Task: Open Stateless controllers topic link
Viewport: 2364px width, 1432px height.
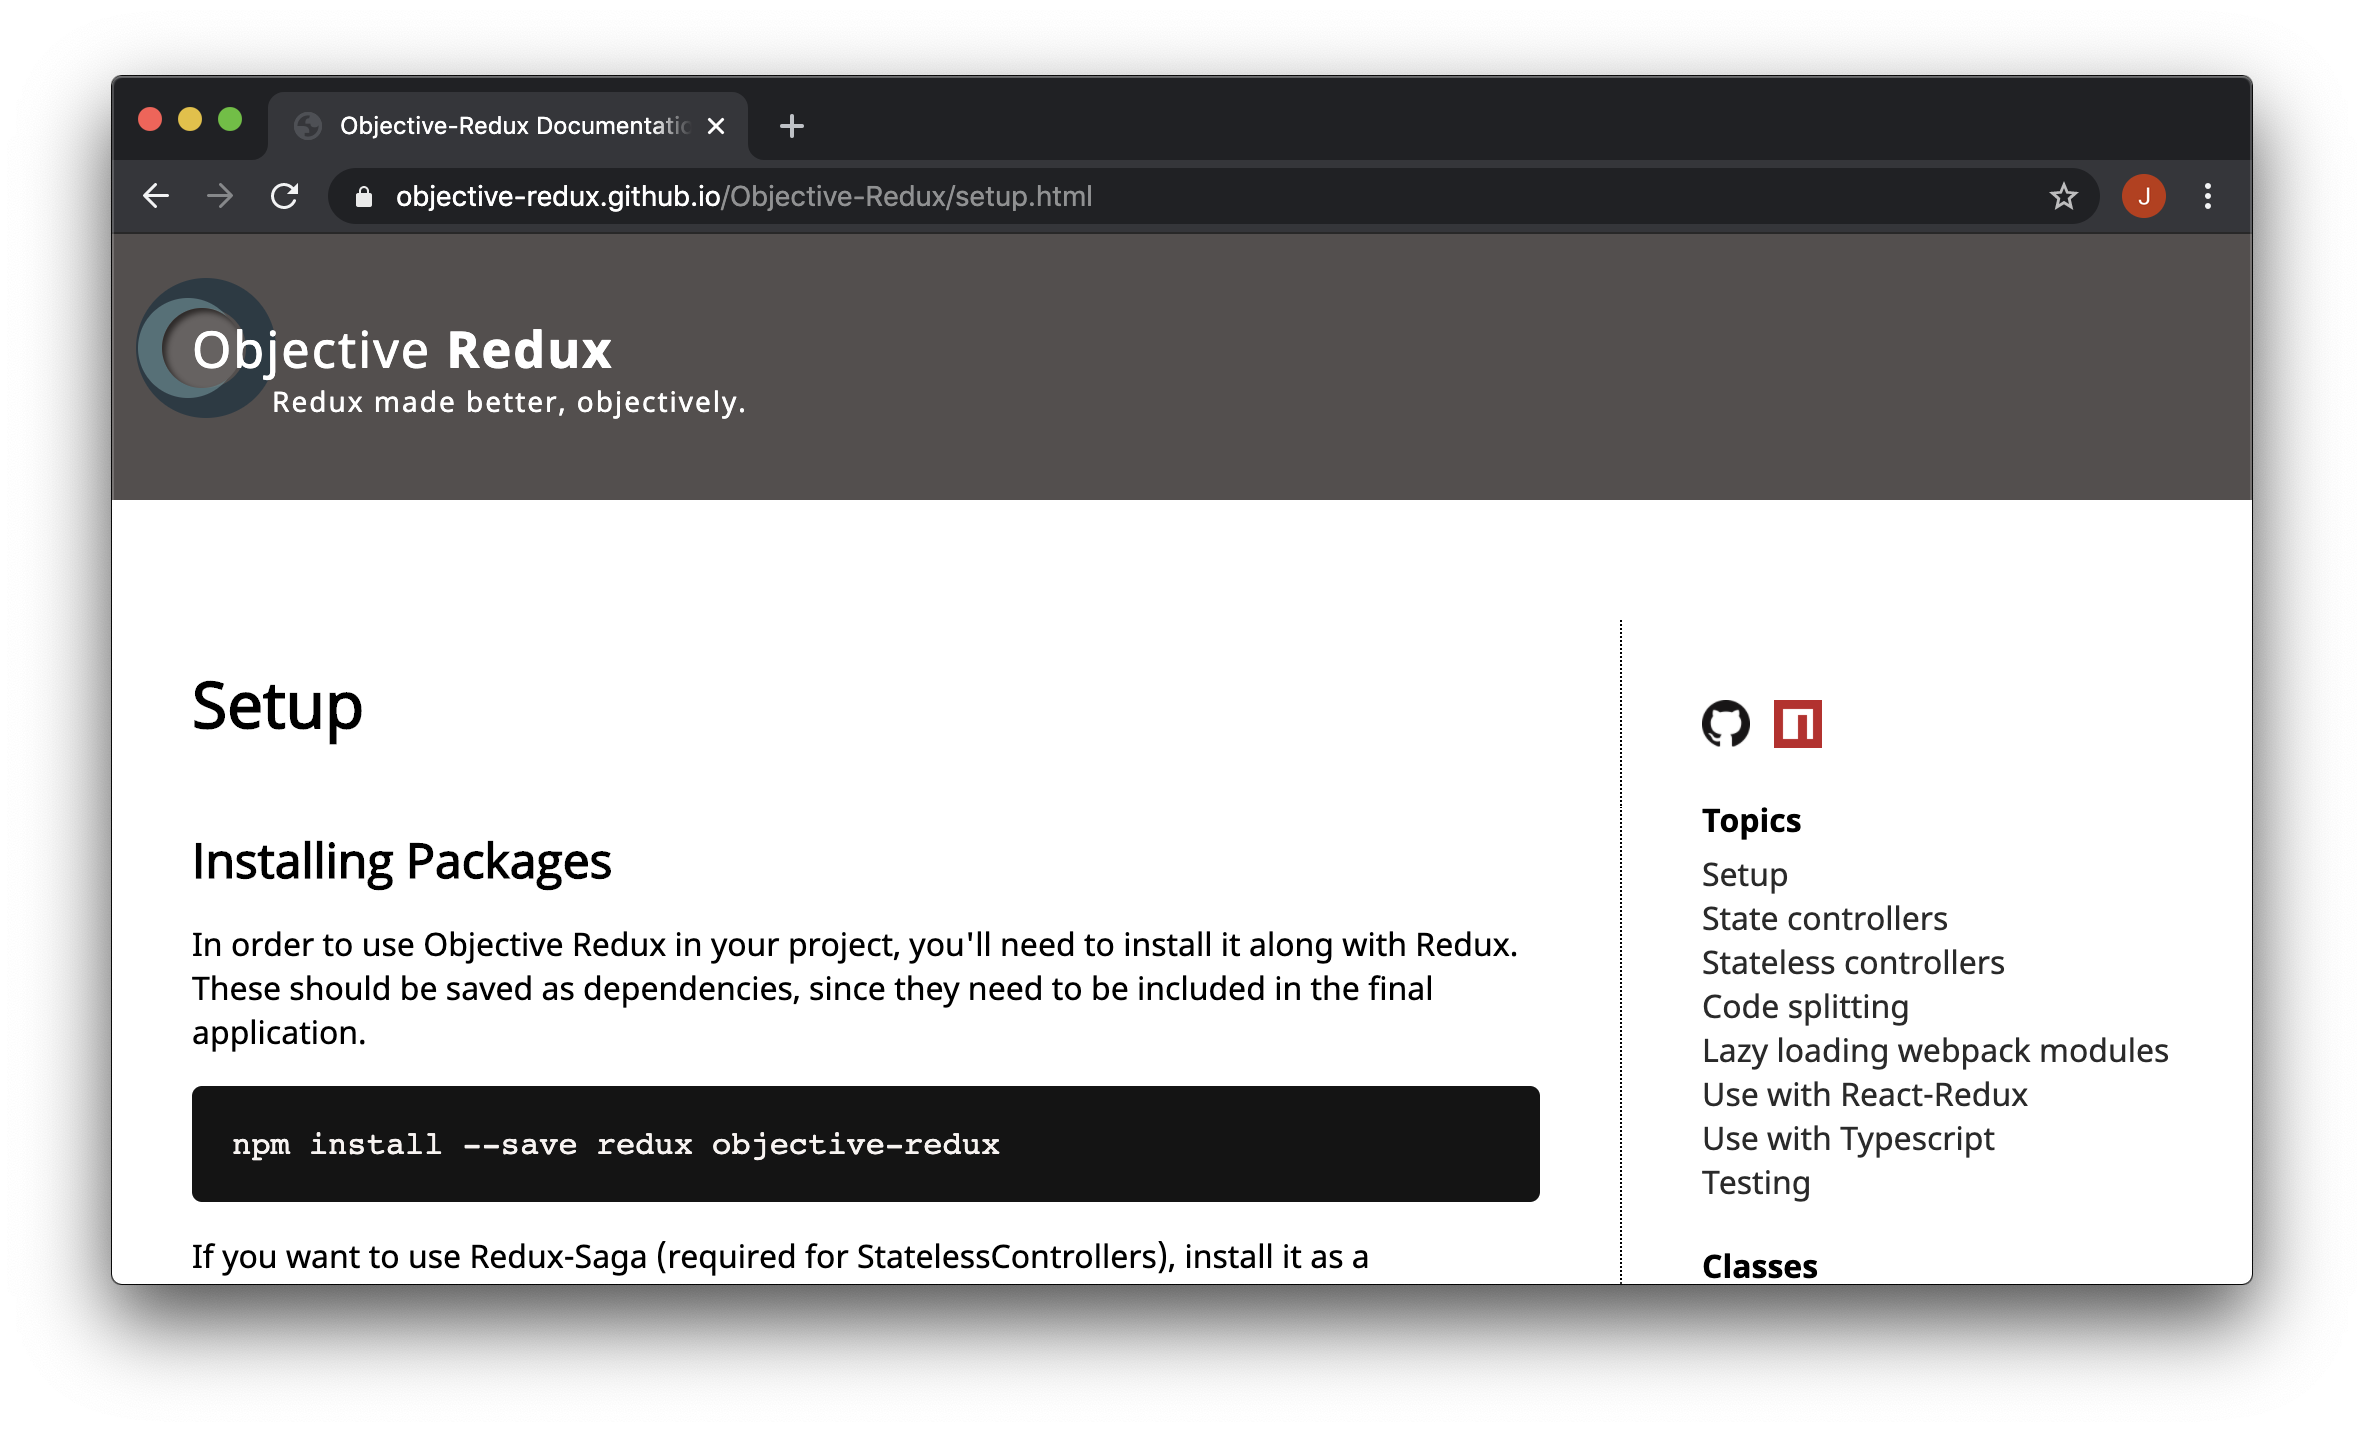Action: (1852, 962)
